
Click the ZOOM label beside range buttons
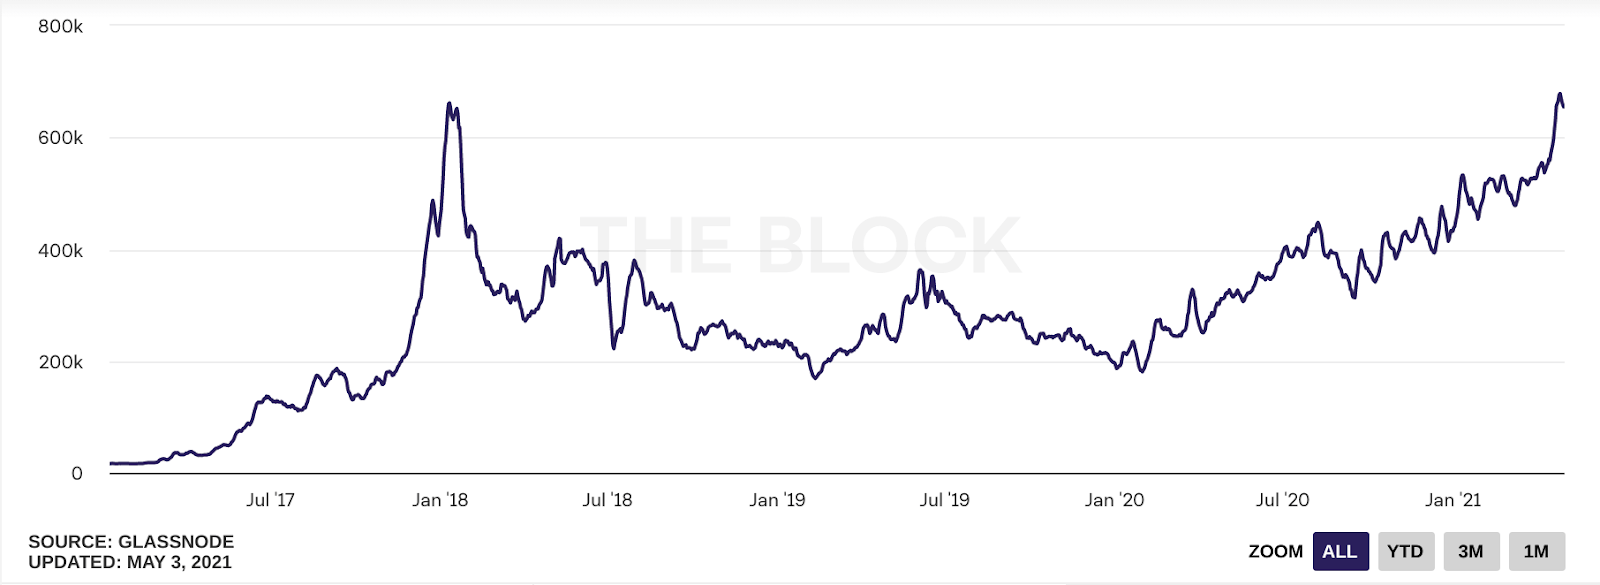[1275, 551]
